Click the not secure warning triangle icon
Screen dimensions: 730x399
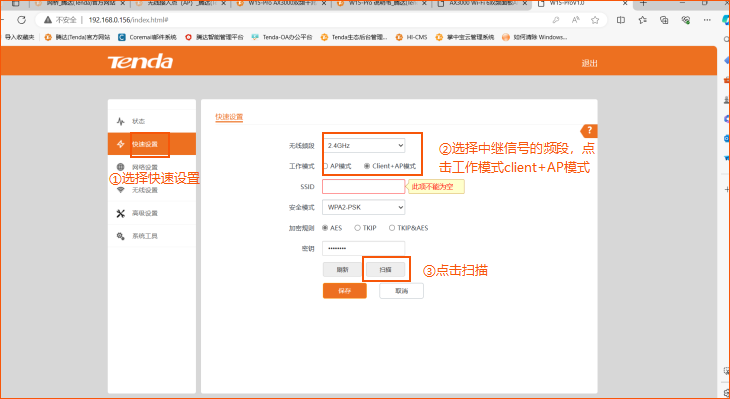[47, 20]
